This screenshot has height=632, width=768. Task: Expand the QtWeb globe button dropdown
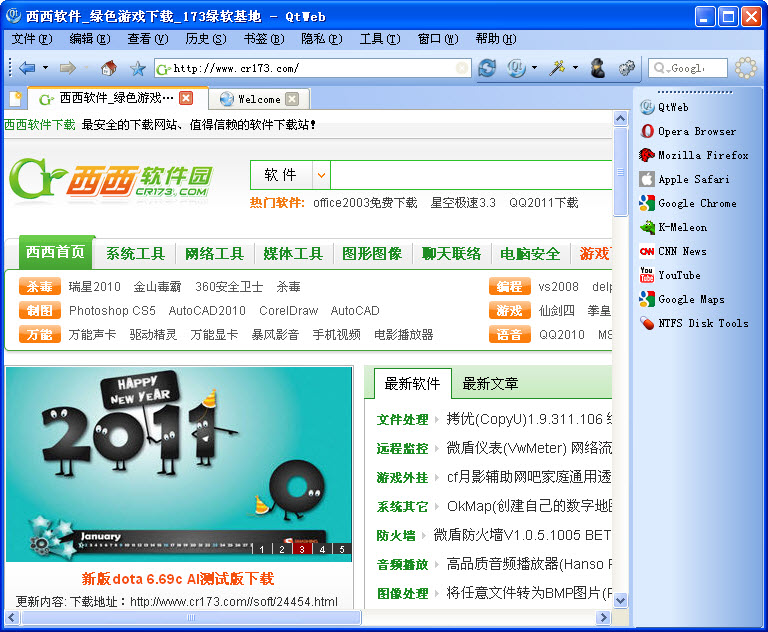(x=534, y=68)
